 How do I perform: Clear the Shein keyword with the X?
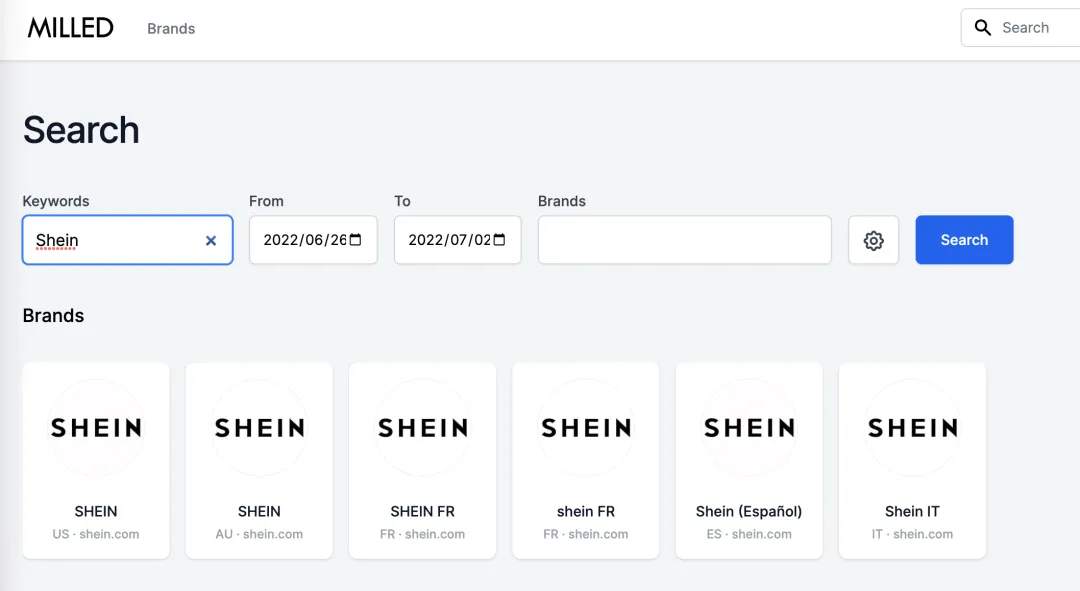coord(211,240)
